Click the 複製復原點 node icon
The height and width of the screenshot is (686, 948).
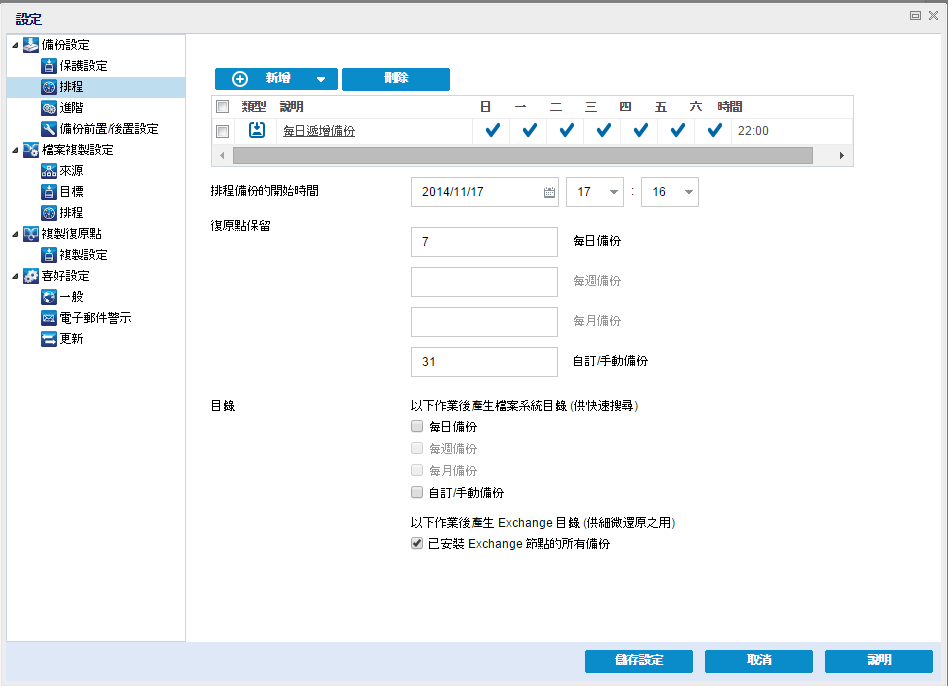30,234
